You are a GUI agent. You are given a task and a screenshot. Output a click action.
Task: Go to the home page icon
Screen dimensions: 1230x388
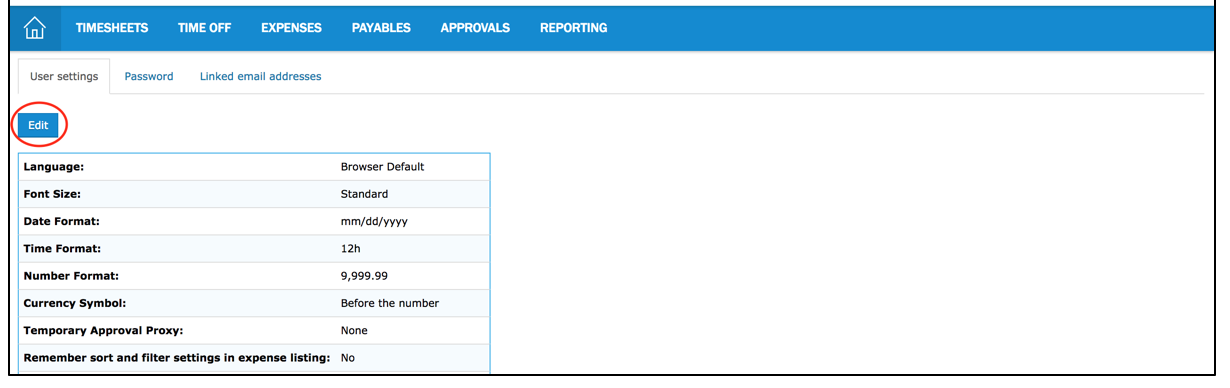point(35,28)
